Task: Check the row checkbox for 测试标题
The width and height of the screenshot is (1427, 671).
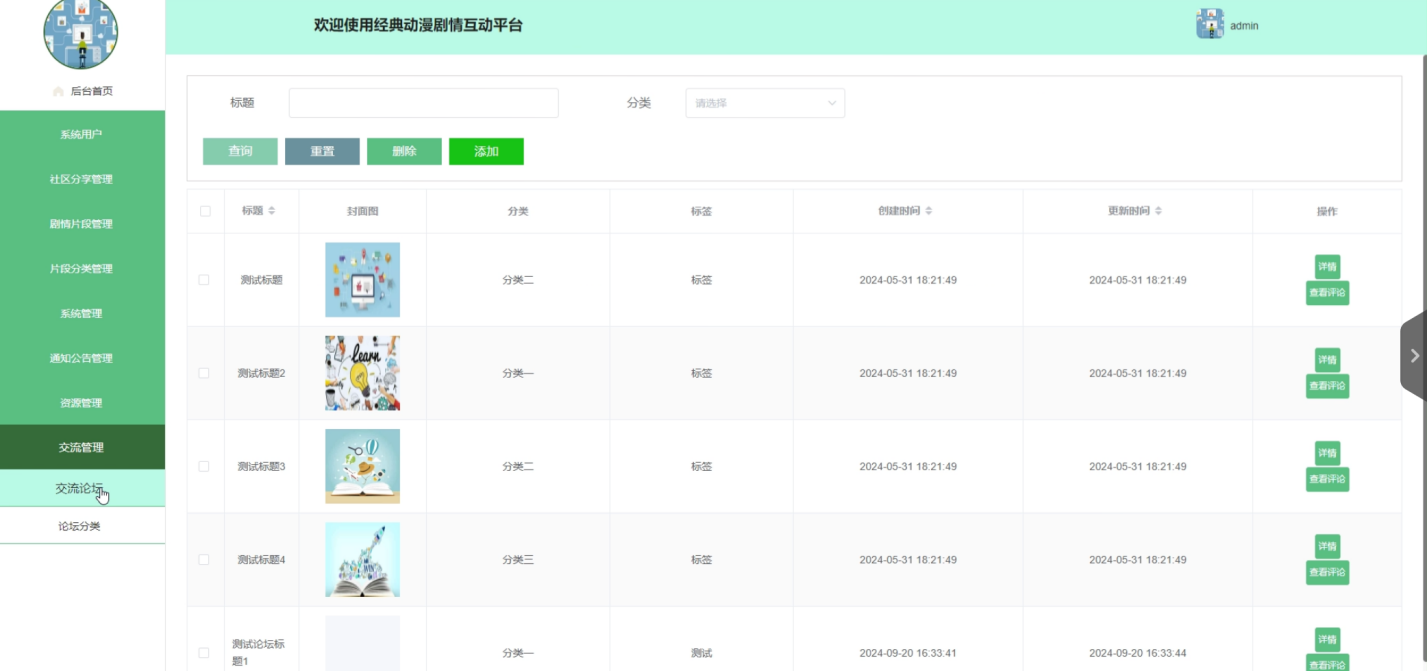Action: coord(204,280)
